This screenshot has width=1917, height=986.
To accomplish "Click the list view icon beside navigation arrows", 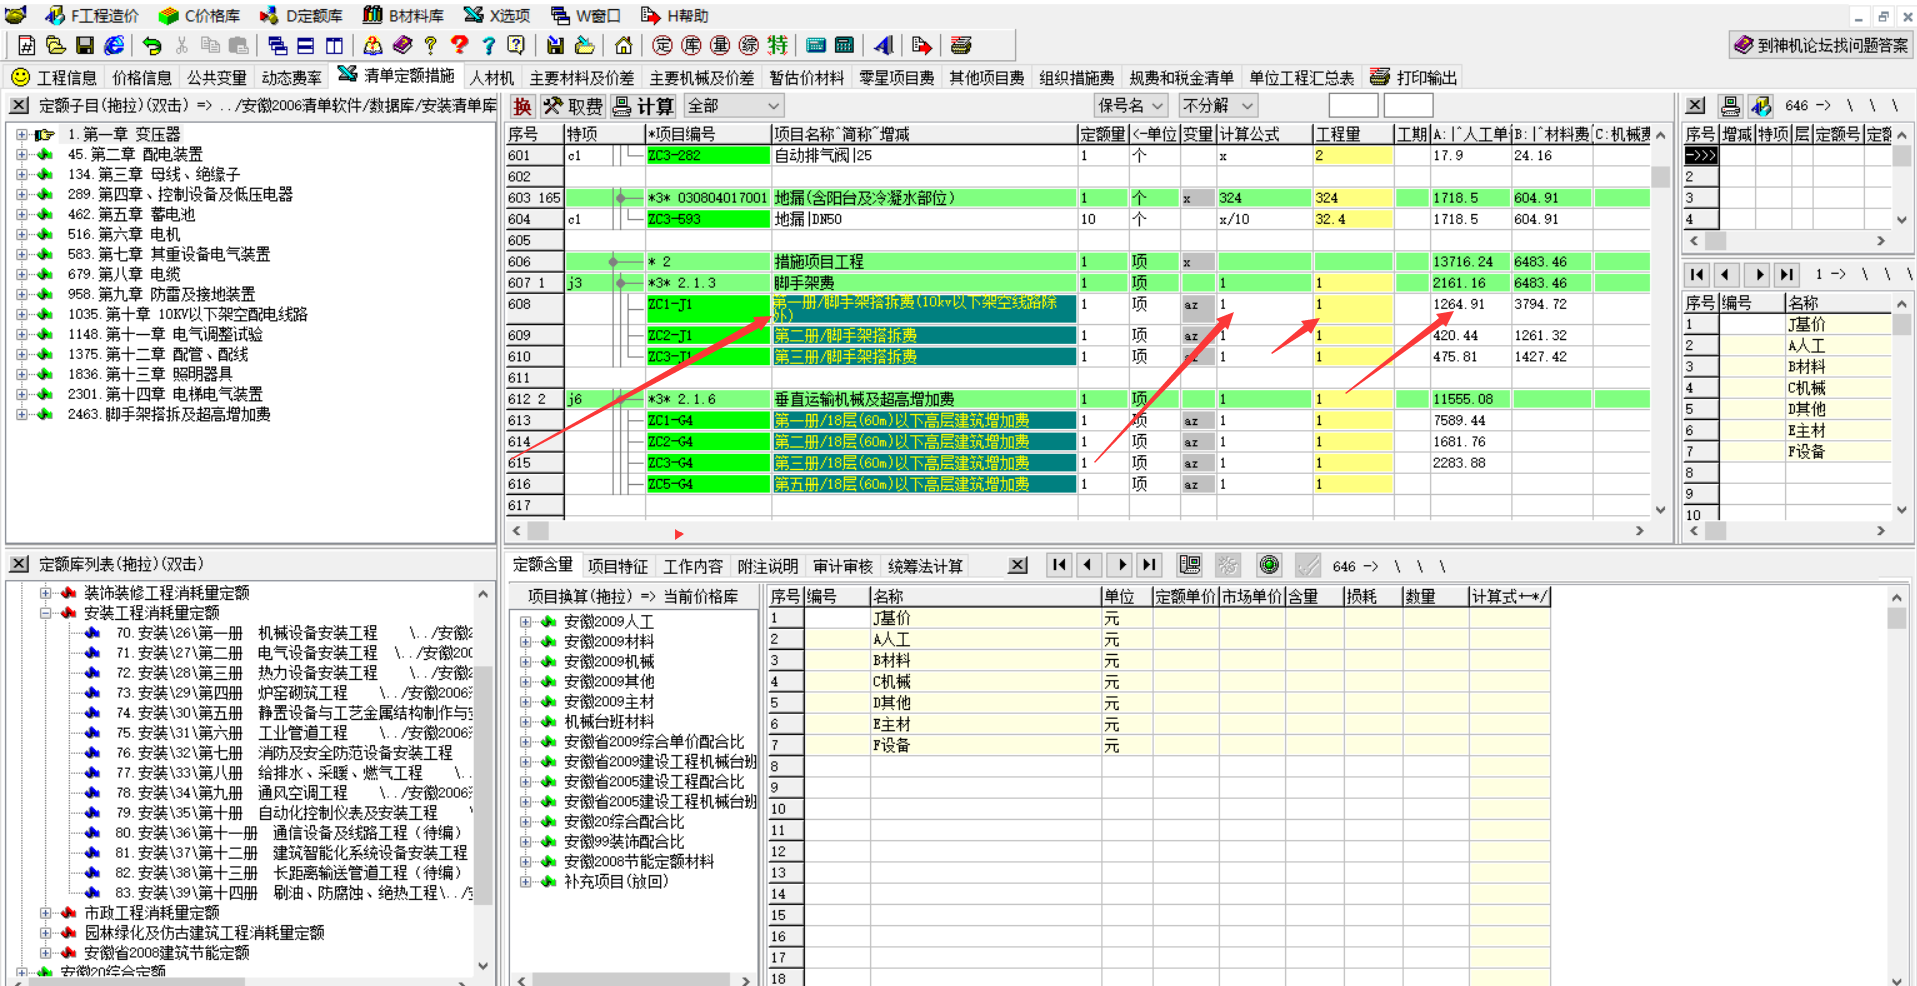I will tap(1189, 566).
